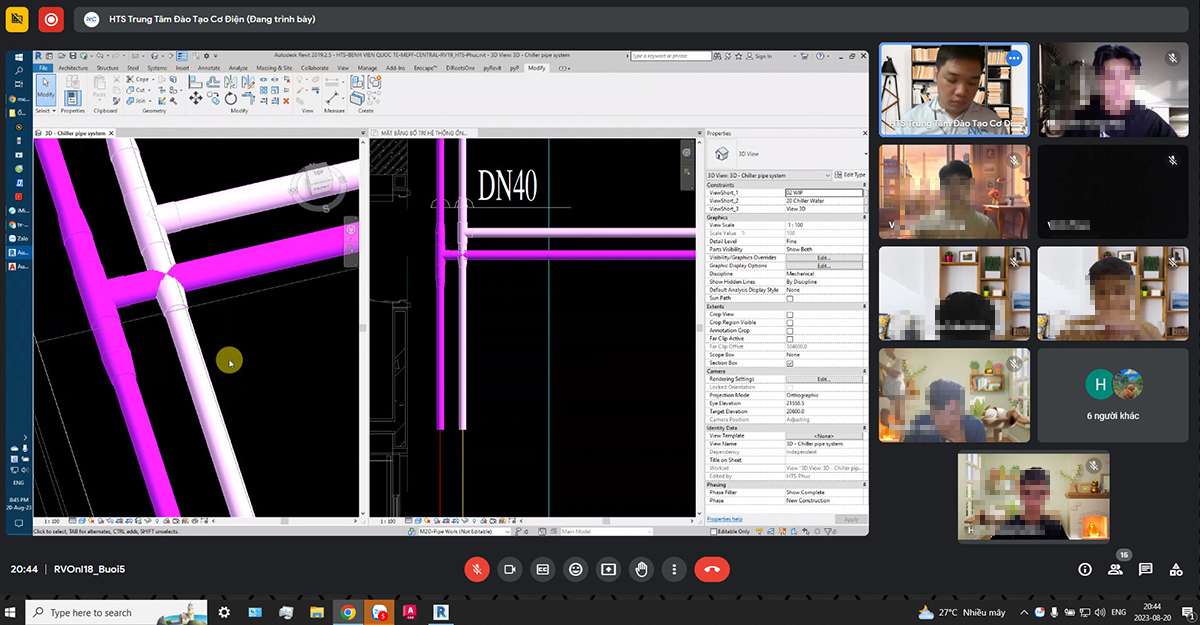Click Edit for Visibility/Graphics Overrides
Image resolution: width=1200 pixels, height=625 pixels.
click(824, 258)
